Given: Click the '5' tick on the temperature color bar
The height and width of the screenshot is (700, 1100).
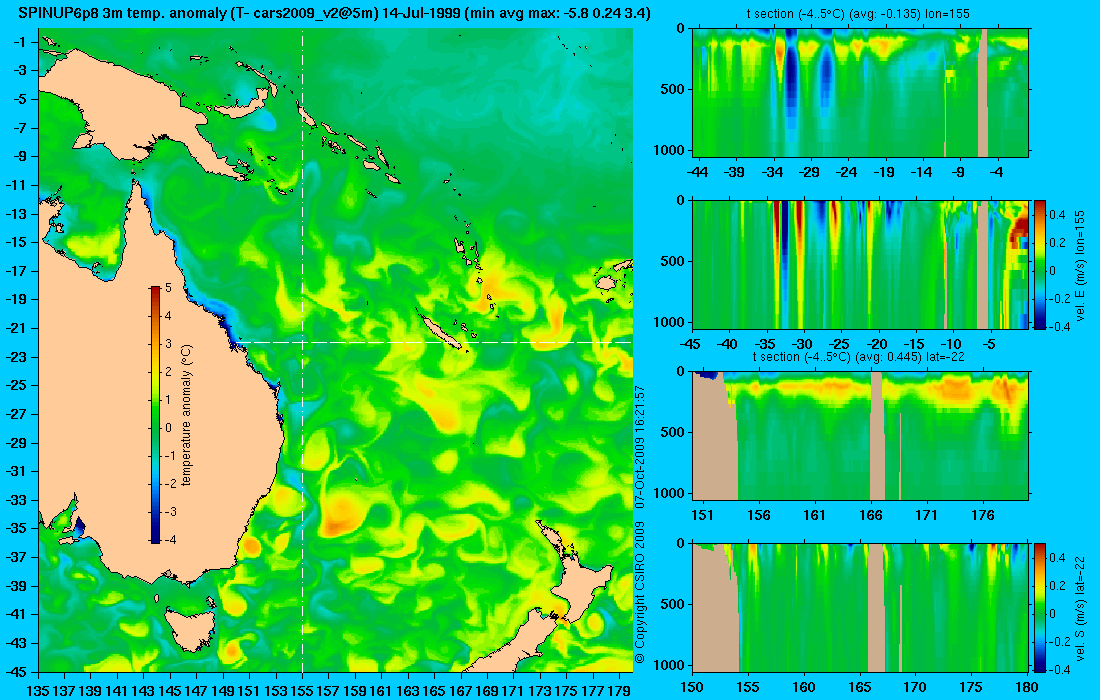Looking at the screenshot, I should pos(168,288).
